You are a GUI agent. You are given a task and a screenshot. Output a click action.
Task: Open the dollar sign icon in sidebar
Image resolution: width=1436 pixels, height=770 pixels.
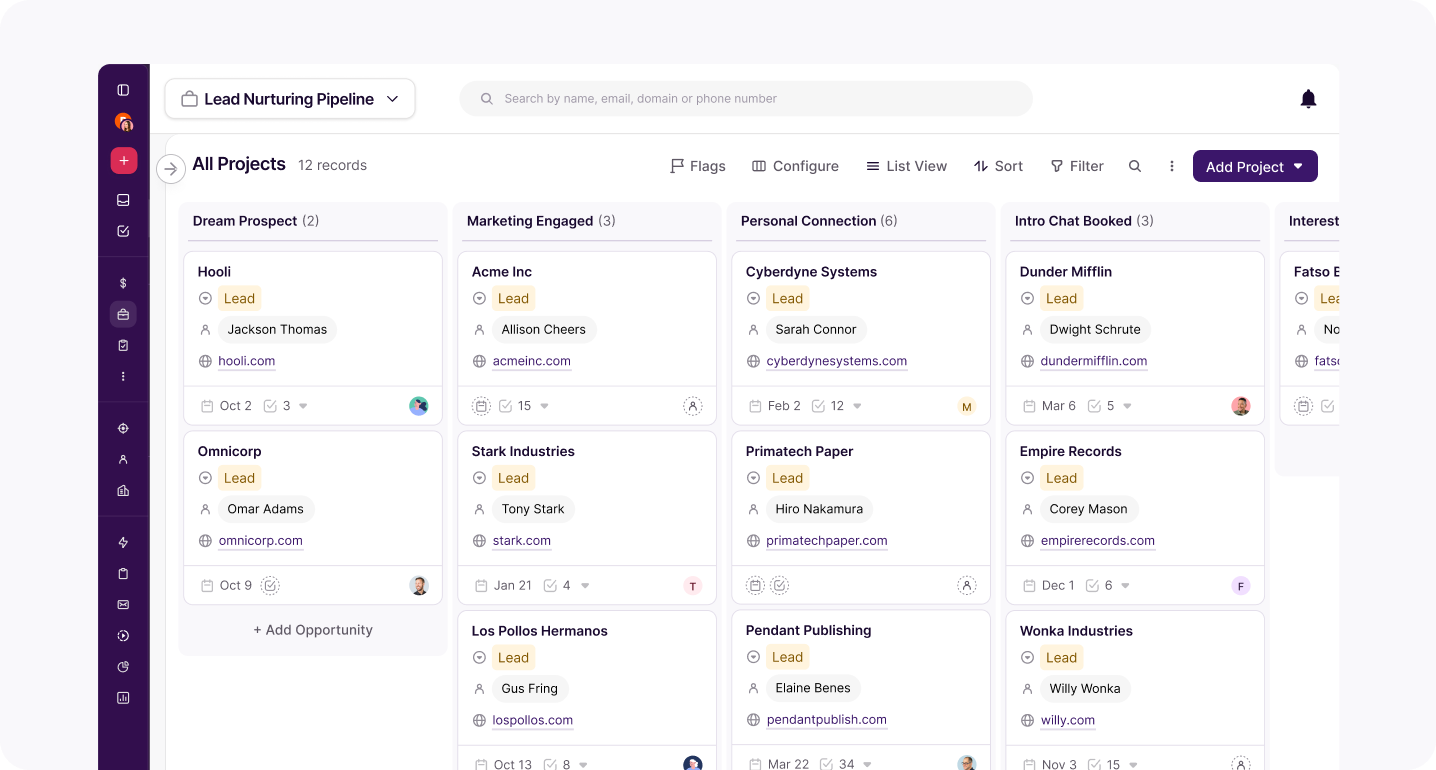click(x=123, y=283)
